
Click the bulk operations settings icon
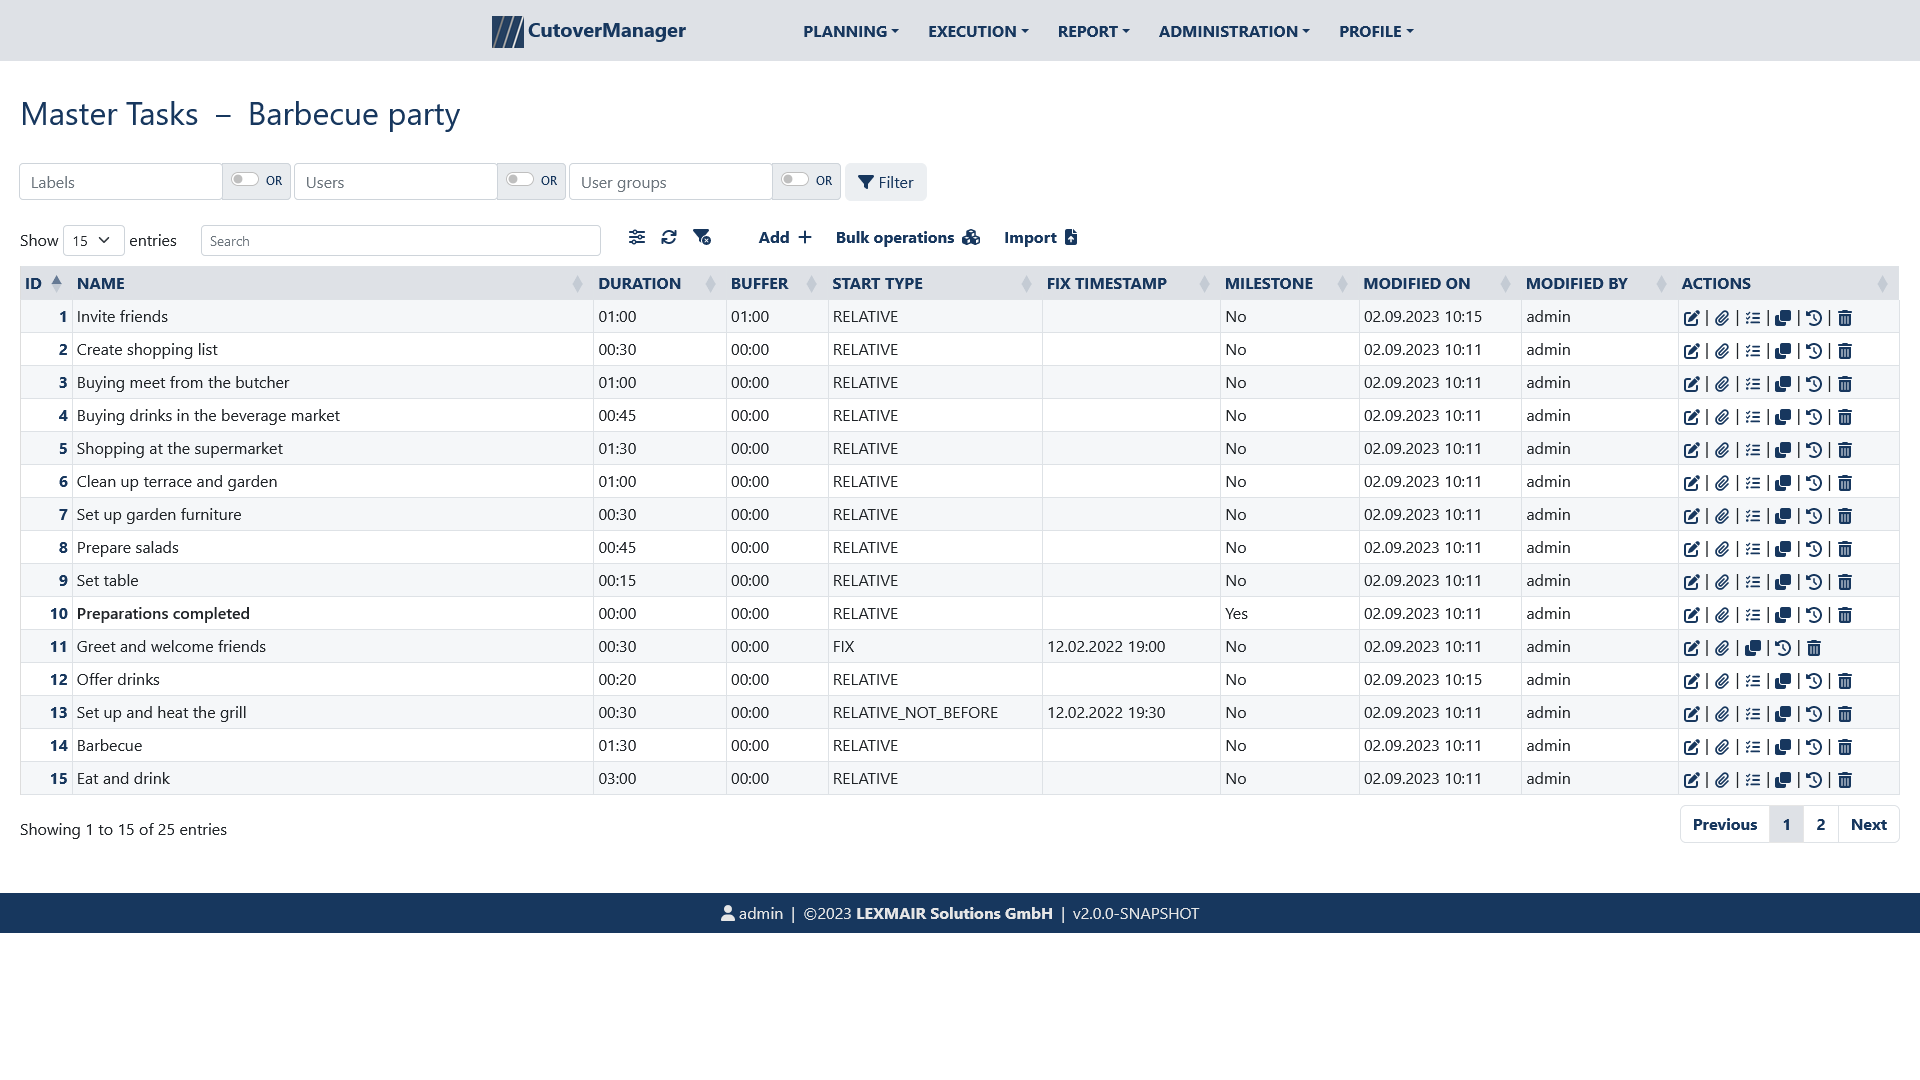click(968, 237)
